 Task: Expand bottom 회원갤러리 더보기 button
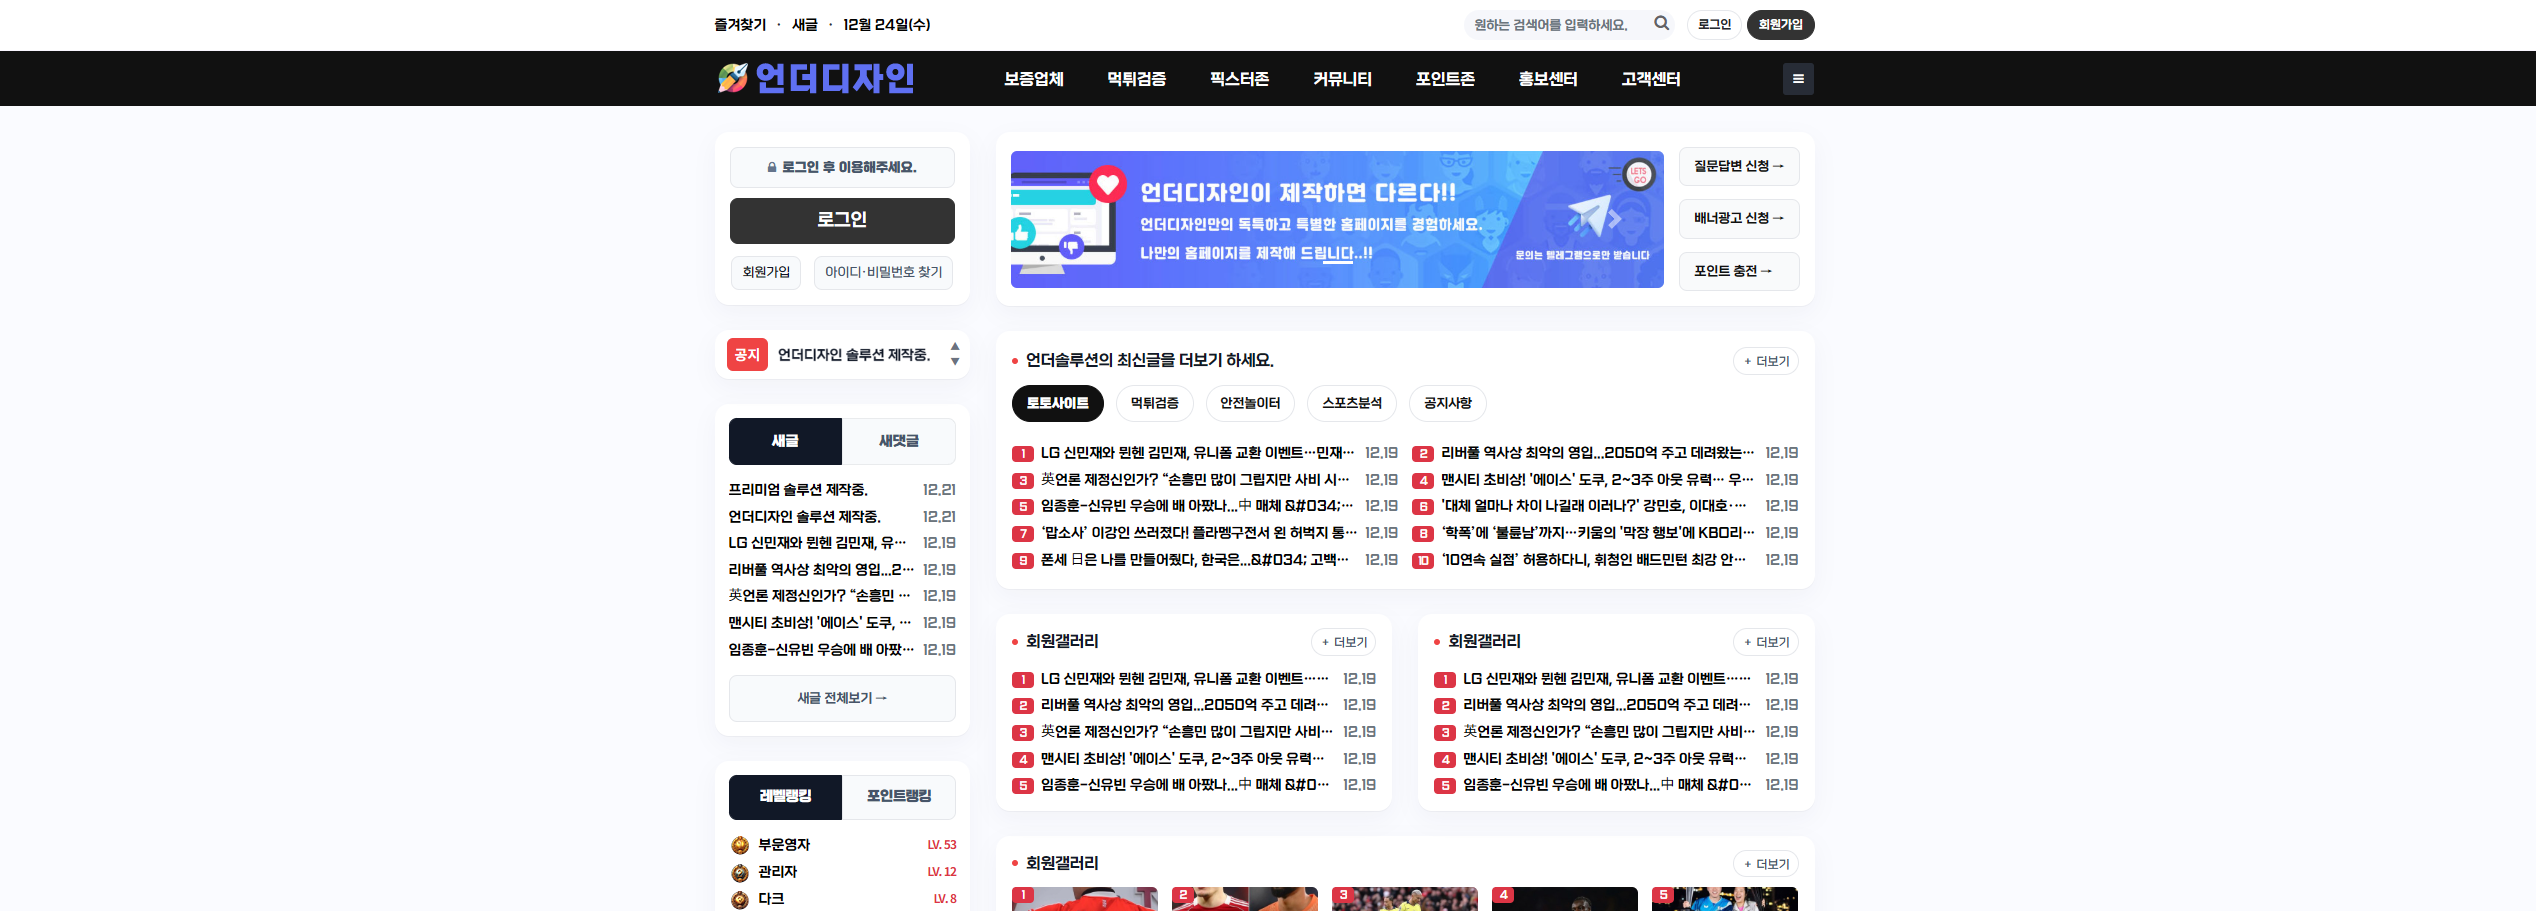click(x=1765, y=864)
